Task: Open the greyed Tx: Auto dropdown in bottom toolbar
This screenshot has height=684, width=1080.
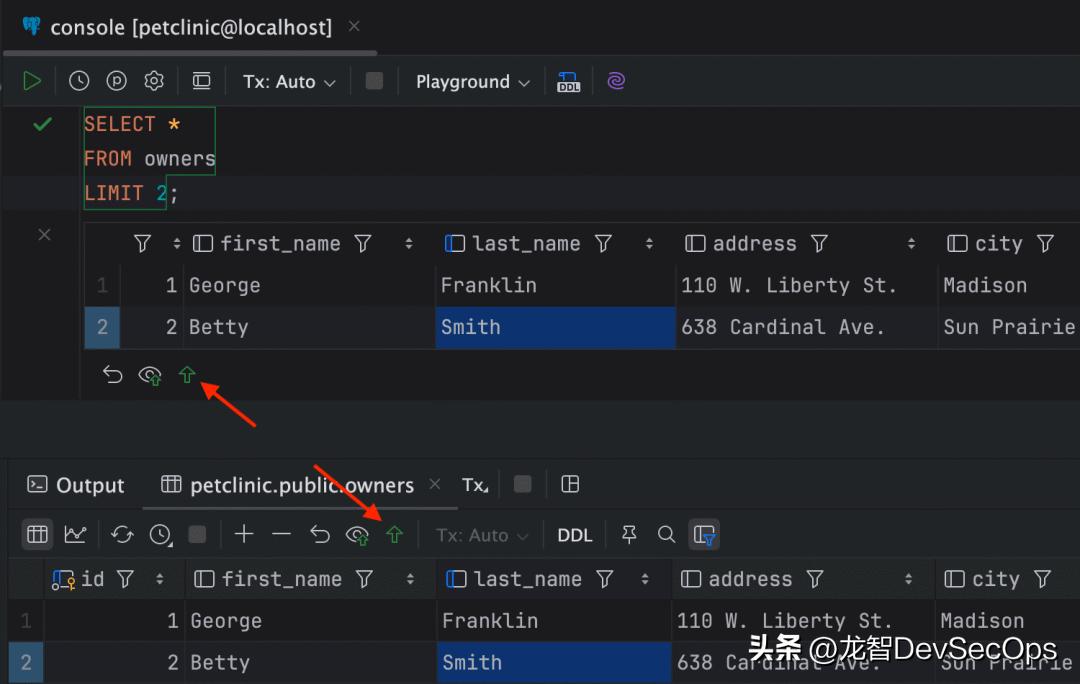Action: tap(482, 535)
